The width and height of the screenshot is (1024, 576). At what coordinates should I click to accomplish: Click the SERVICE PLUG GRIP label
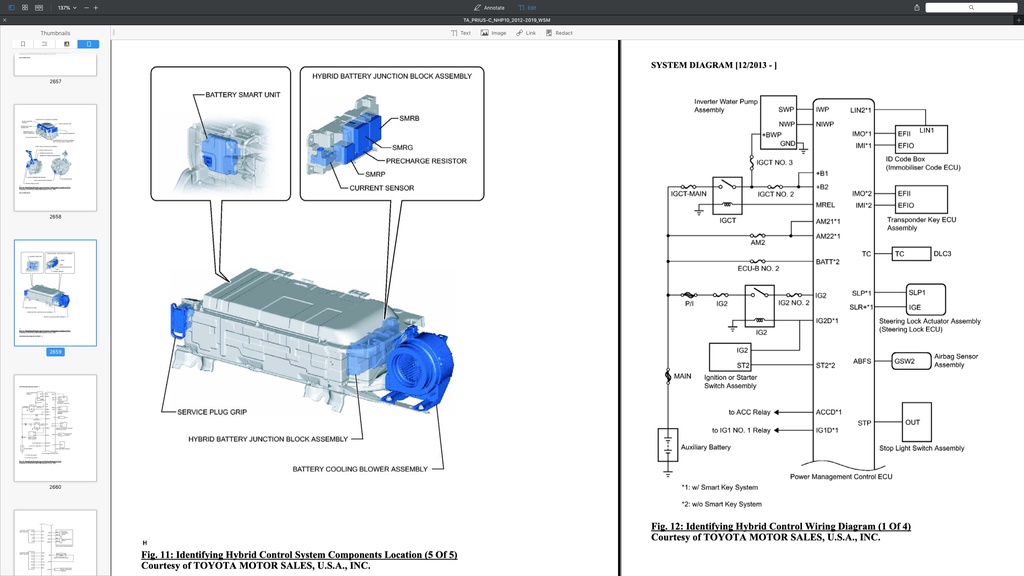point(212,412)
